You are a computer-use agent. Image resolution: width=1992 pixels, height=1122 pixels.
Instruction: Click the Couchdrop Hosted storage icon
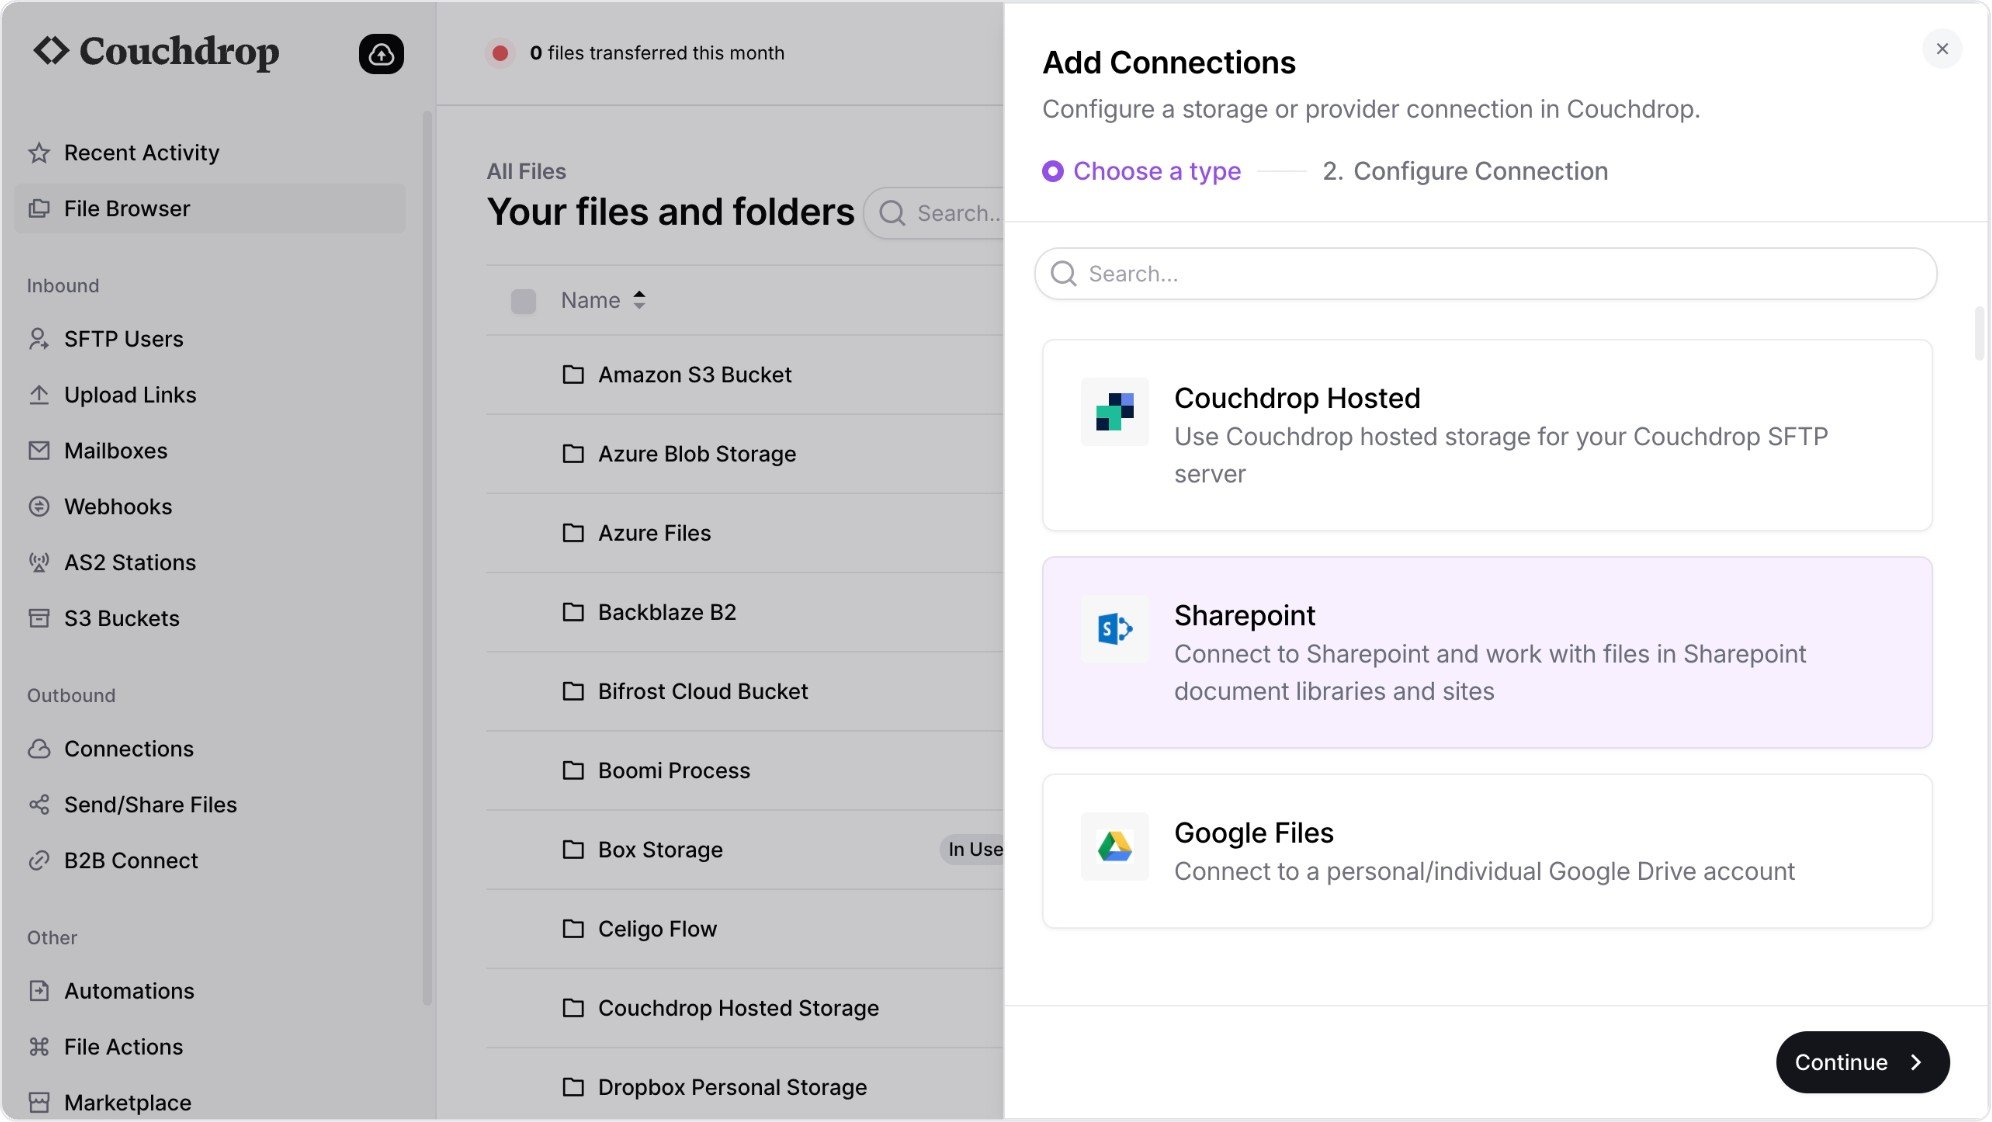pyautogui.click(x=1114, y=411)
